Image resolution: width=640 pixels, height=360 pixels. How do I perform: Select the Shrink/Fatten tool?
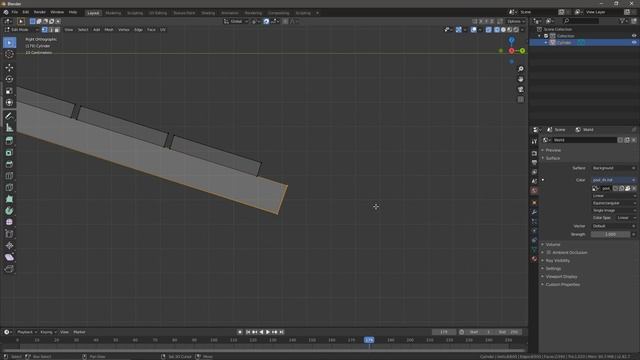tap(9, 246)
